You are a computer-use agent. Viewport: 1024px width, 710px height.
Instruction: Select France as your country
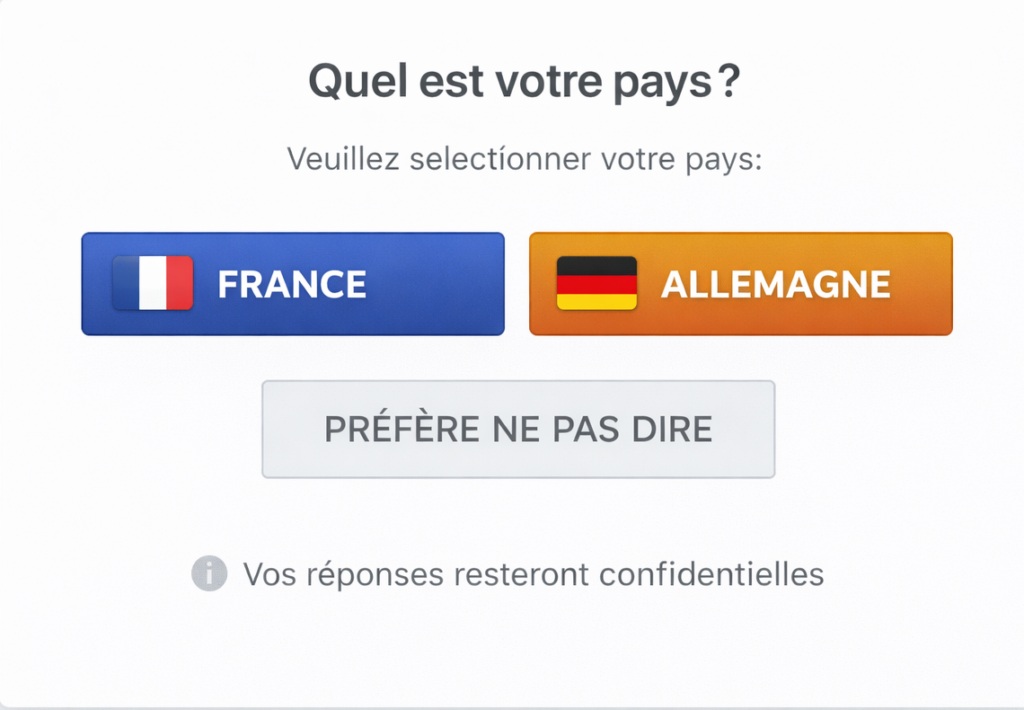292,284
